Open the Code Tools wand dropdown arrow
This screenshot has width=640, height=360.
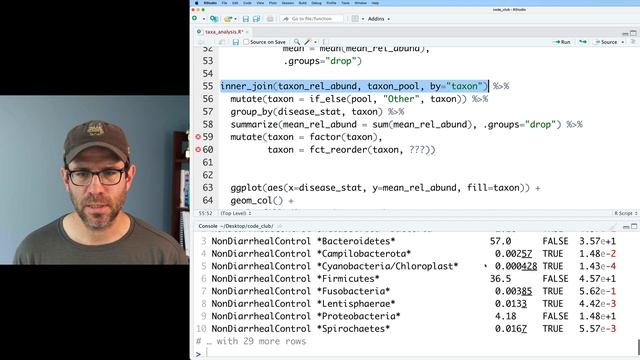pos(315,42)
